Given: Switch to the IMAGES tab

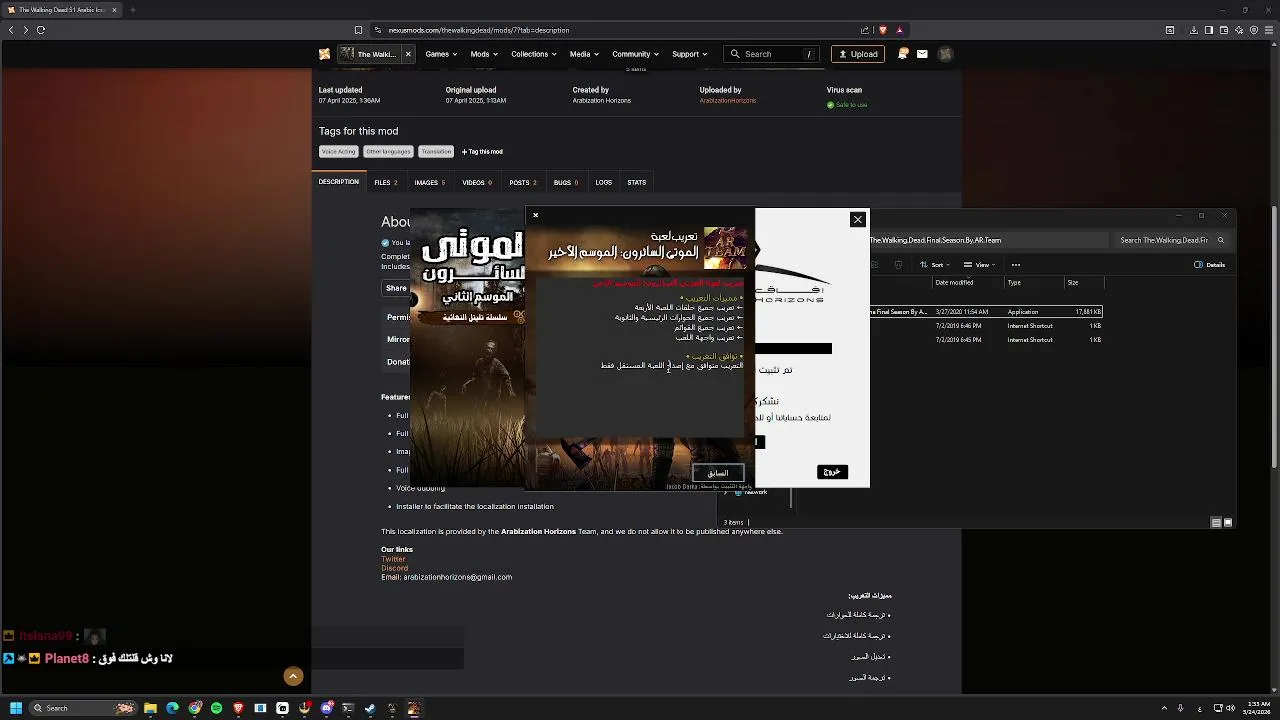Looking at the screenshot, I should pyautogui.click(x=430, y=182).
